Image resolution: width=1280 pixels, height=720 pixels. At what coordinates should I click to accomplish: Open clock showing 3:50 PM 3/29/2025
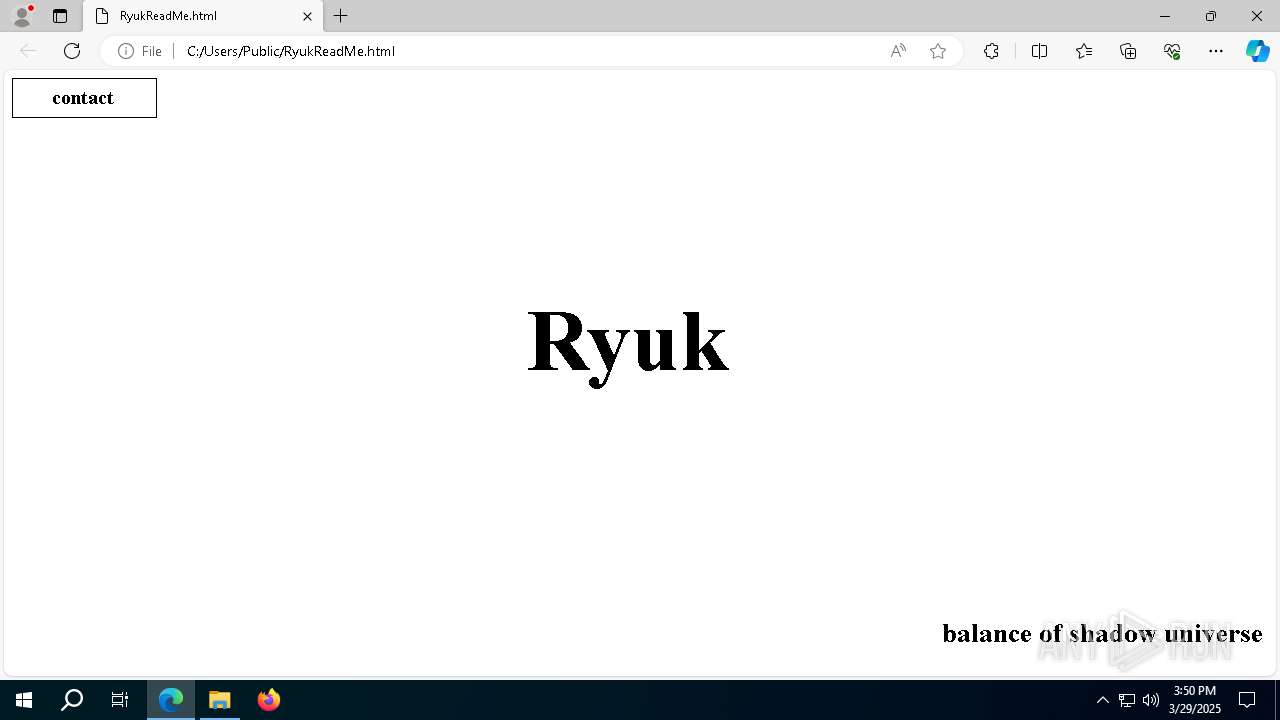point(1195,700)
